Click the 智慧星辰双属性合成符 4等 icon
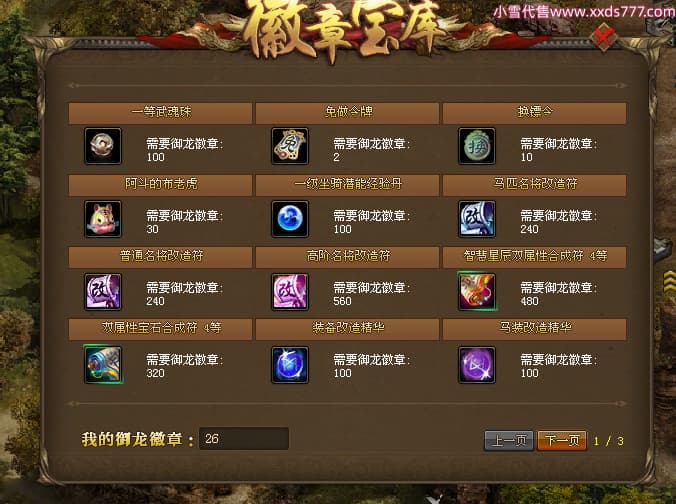This screenshot has height=504, width=676. pos(477,291)
